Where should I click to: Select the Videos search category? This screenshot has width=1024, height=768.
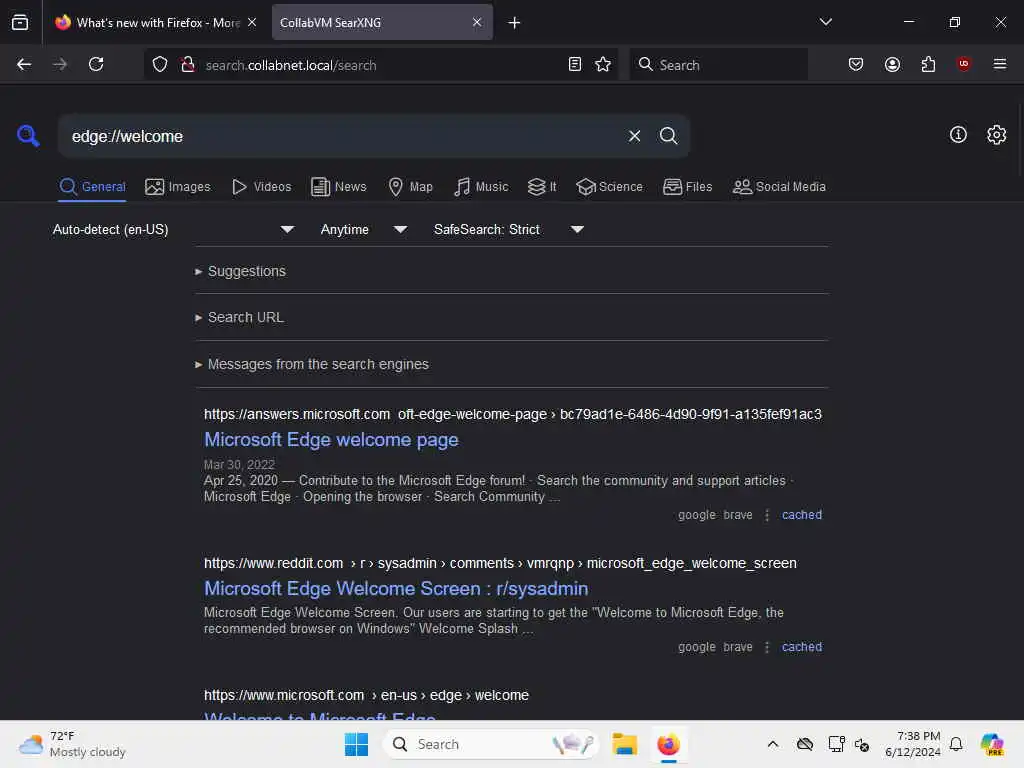tap(261, 187)
